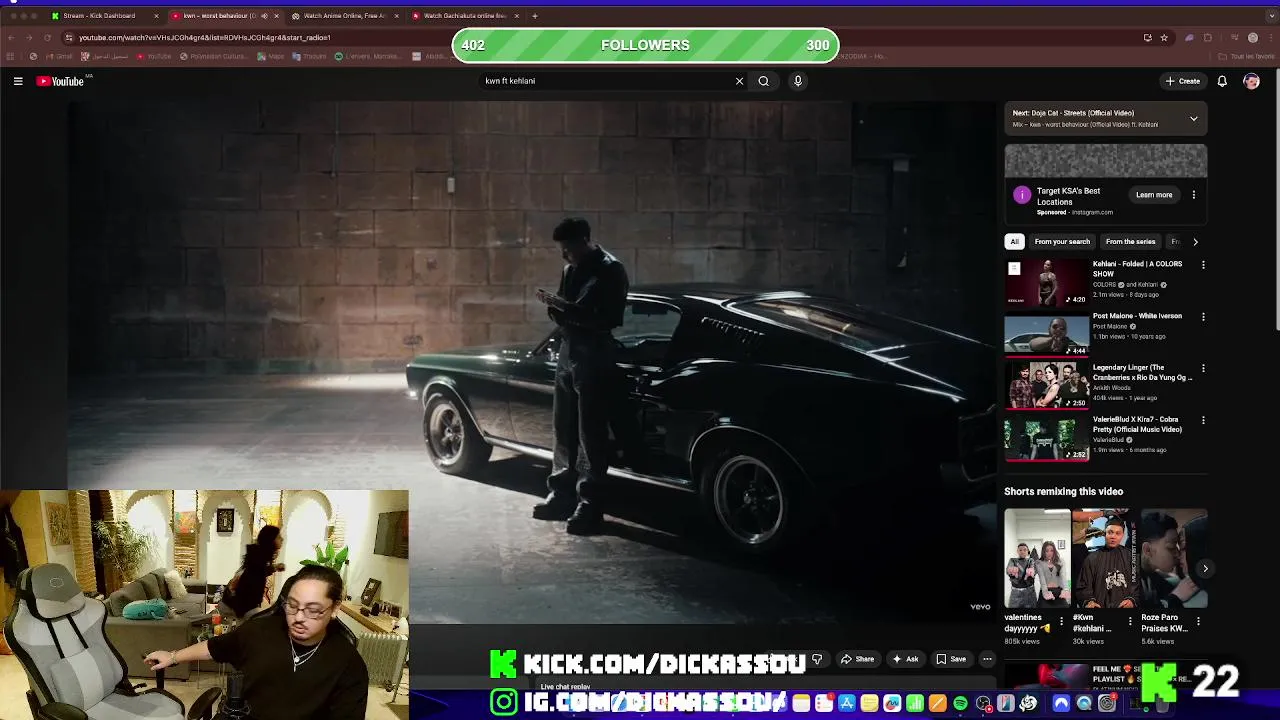Image resolution: width=1280 pixels, height=720 pixels.
Task: Clear the search box with the X
Action: pos(740,81)
